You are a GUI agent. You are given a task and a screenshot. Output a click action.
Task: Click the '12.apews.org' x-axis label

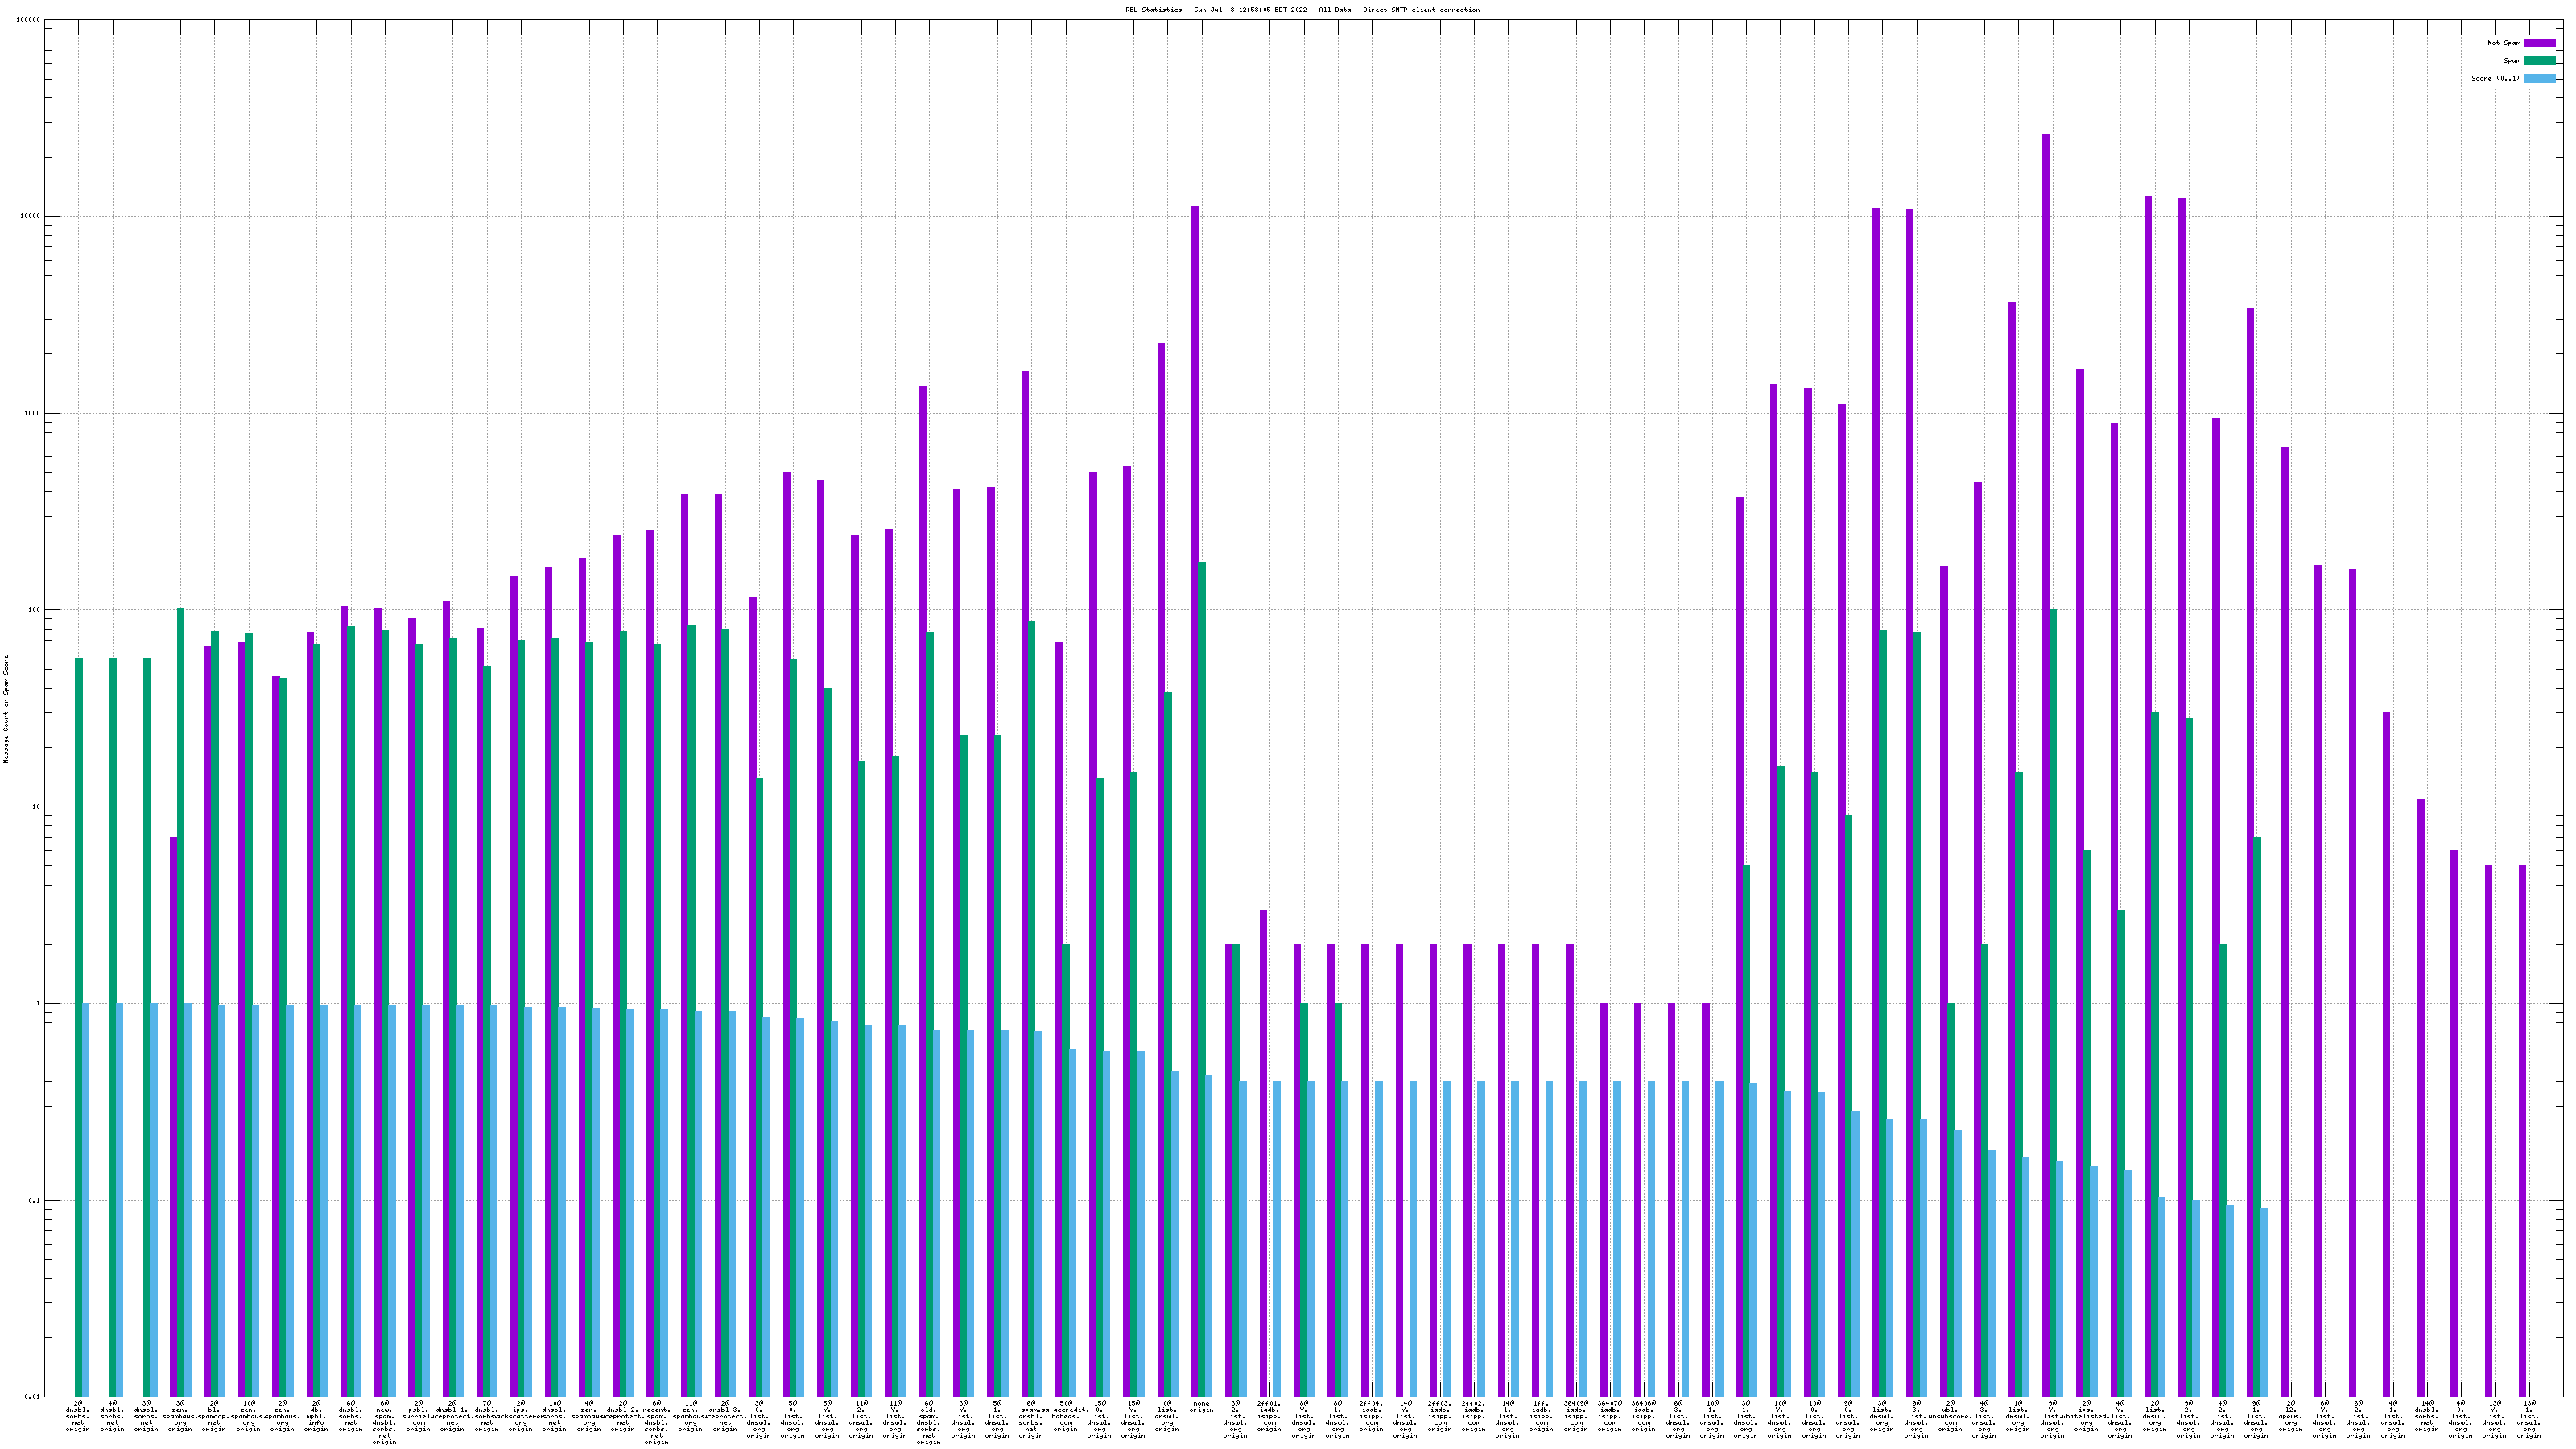[2290, 1416]
